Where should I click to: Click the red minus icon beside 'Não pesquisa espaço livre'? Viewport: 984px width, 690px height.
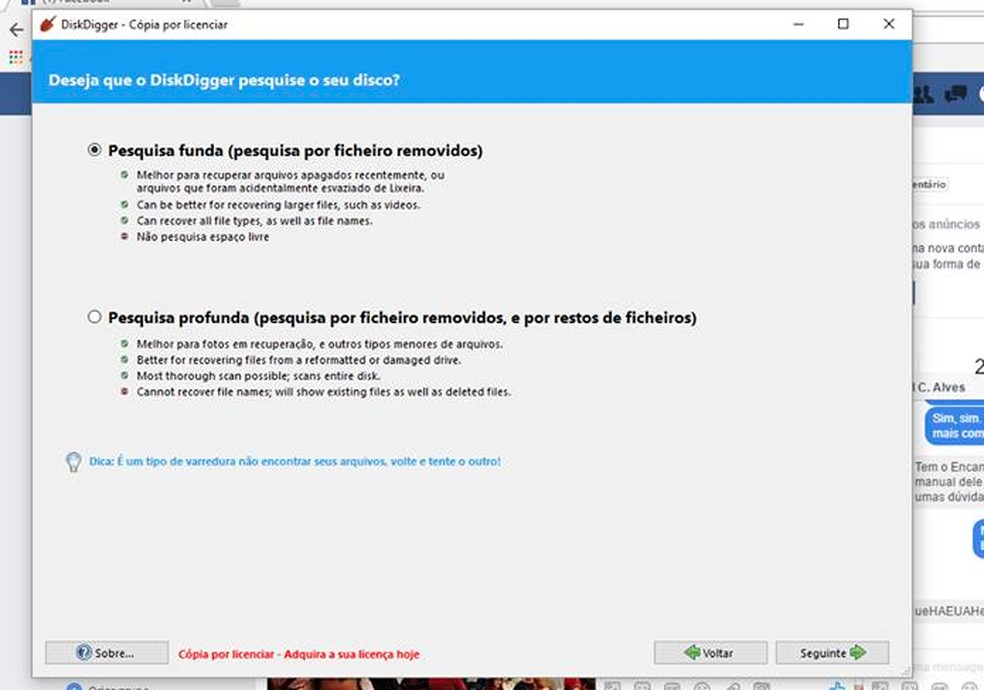[122, 237]
